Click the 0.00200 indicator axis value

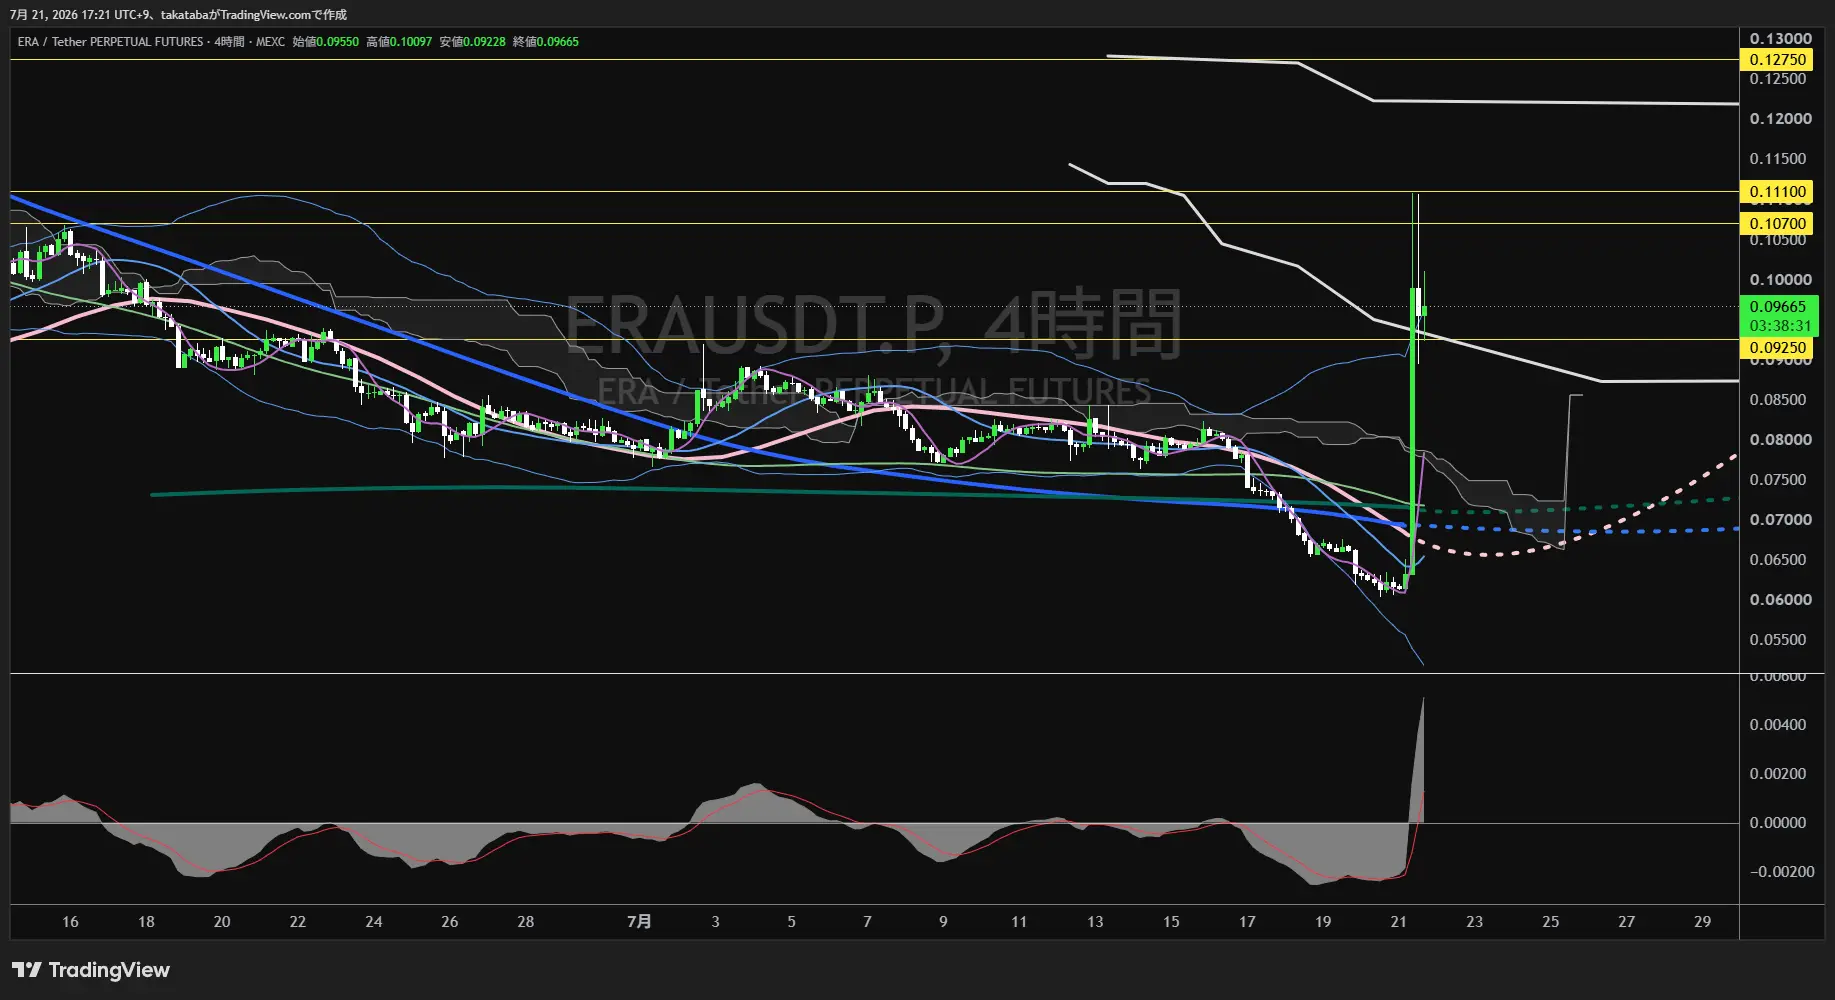click(x=1778, y=774)
